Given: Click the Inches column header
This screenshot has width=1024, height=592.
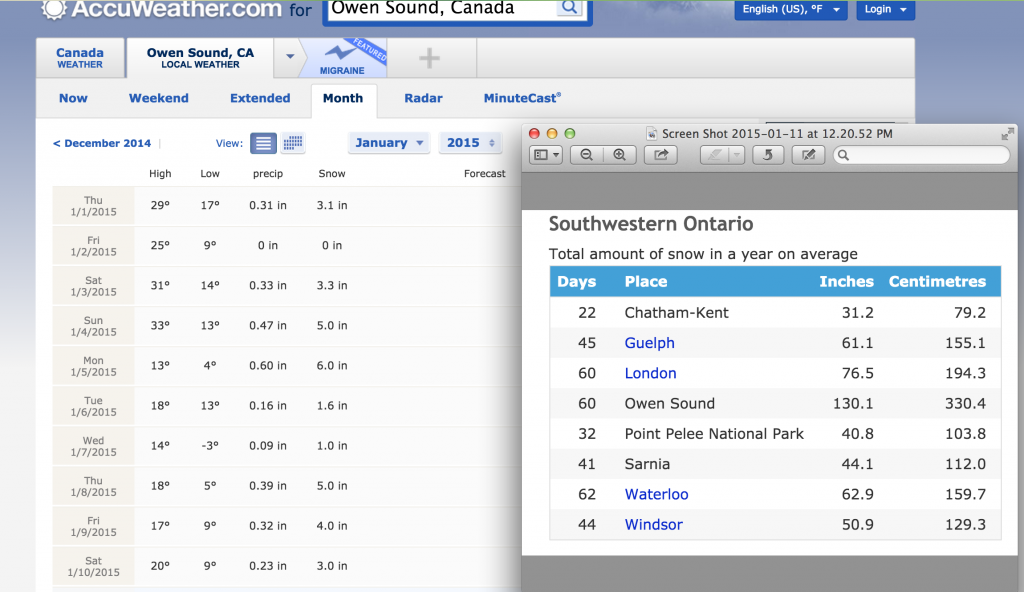Looking at the screenshot, I should [846, 282].
